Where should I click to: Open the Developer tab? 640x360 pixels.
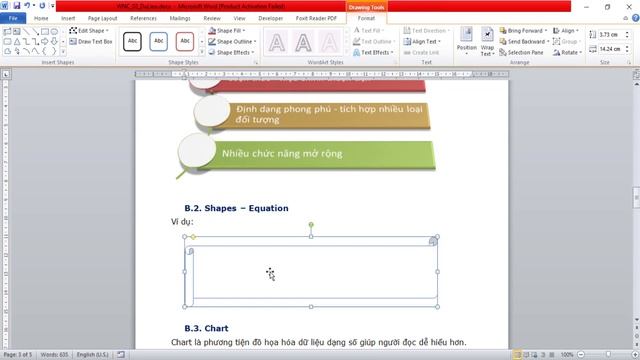tap(271, 18)
